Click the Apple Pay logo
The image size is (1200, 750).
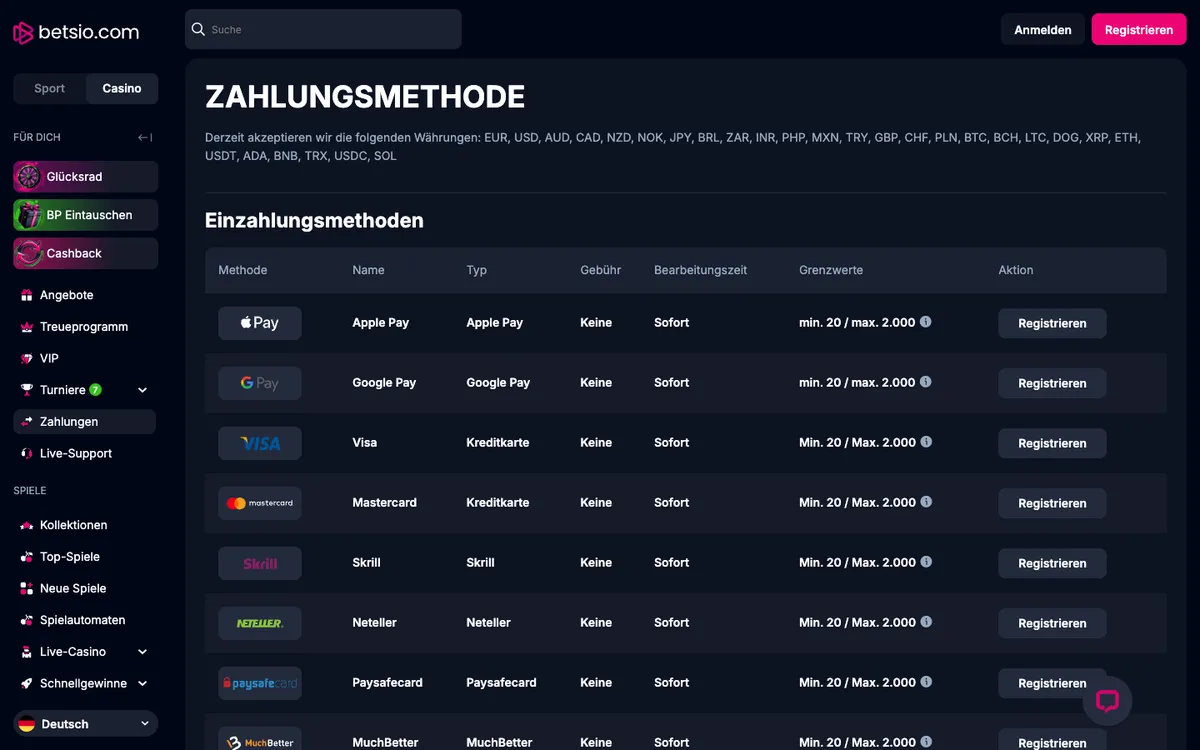click(x=260, y=323)
